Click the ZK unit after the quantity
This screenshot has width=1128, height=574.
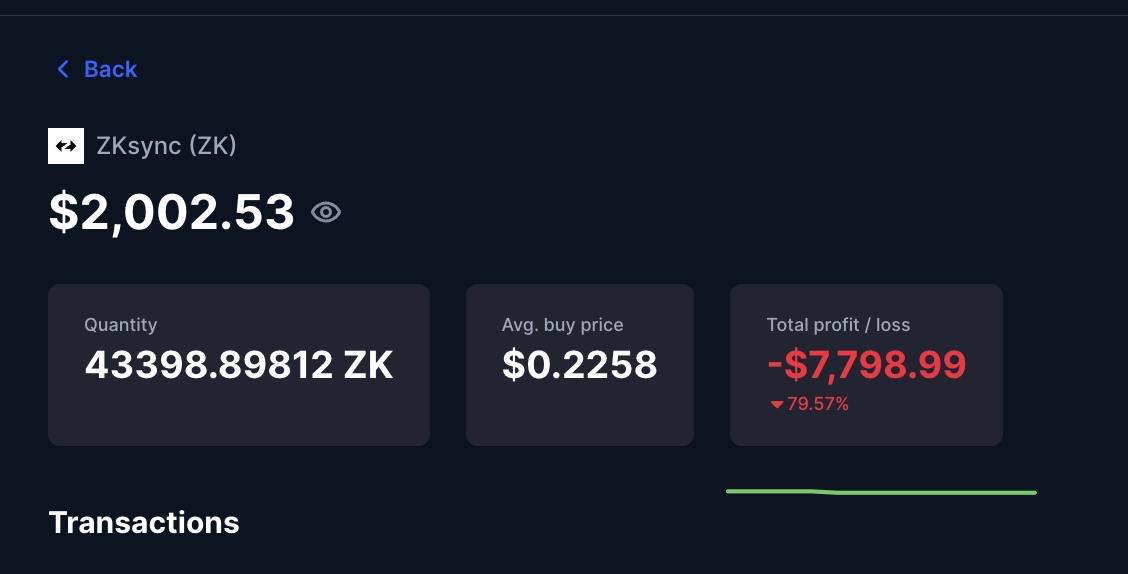[x=368, y=365]
